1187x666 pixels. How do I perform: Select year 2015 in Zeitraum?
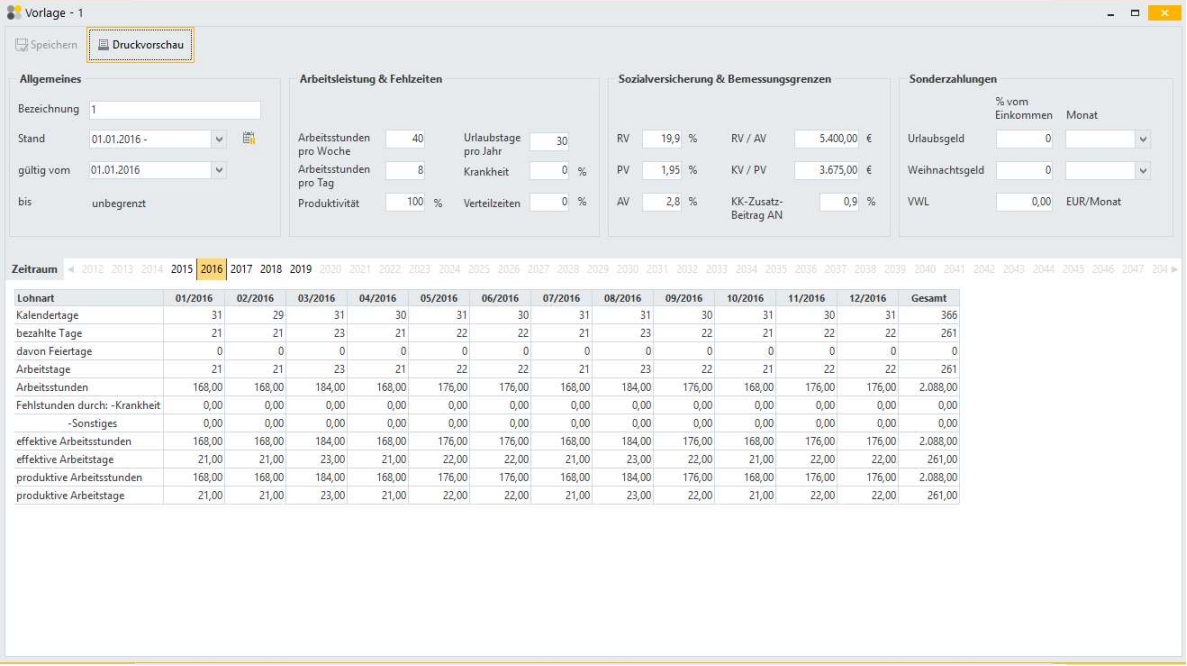point(182,269)
